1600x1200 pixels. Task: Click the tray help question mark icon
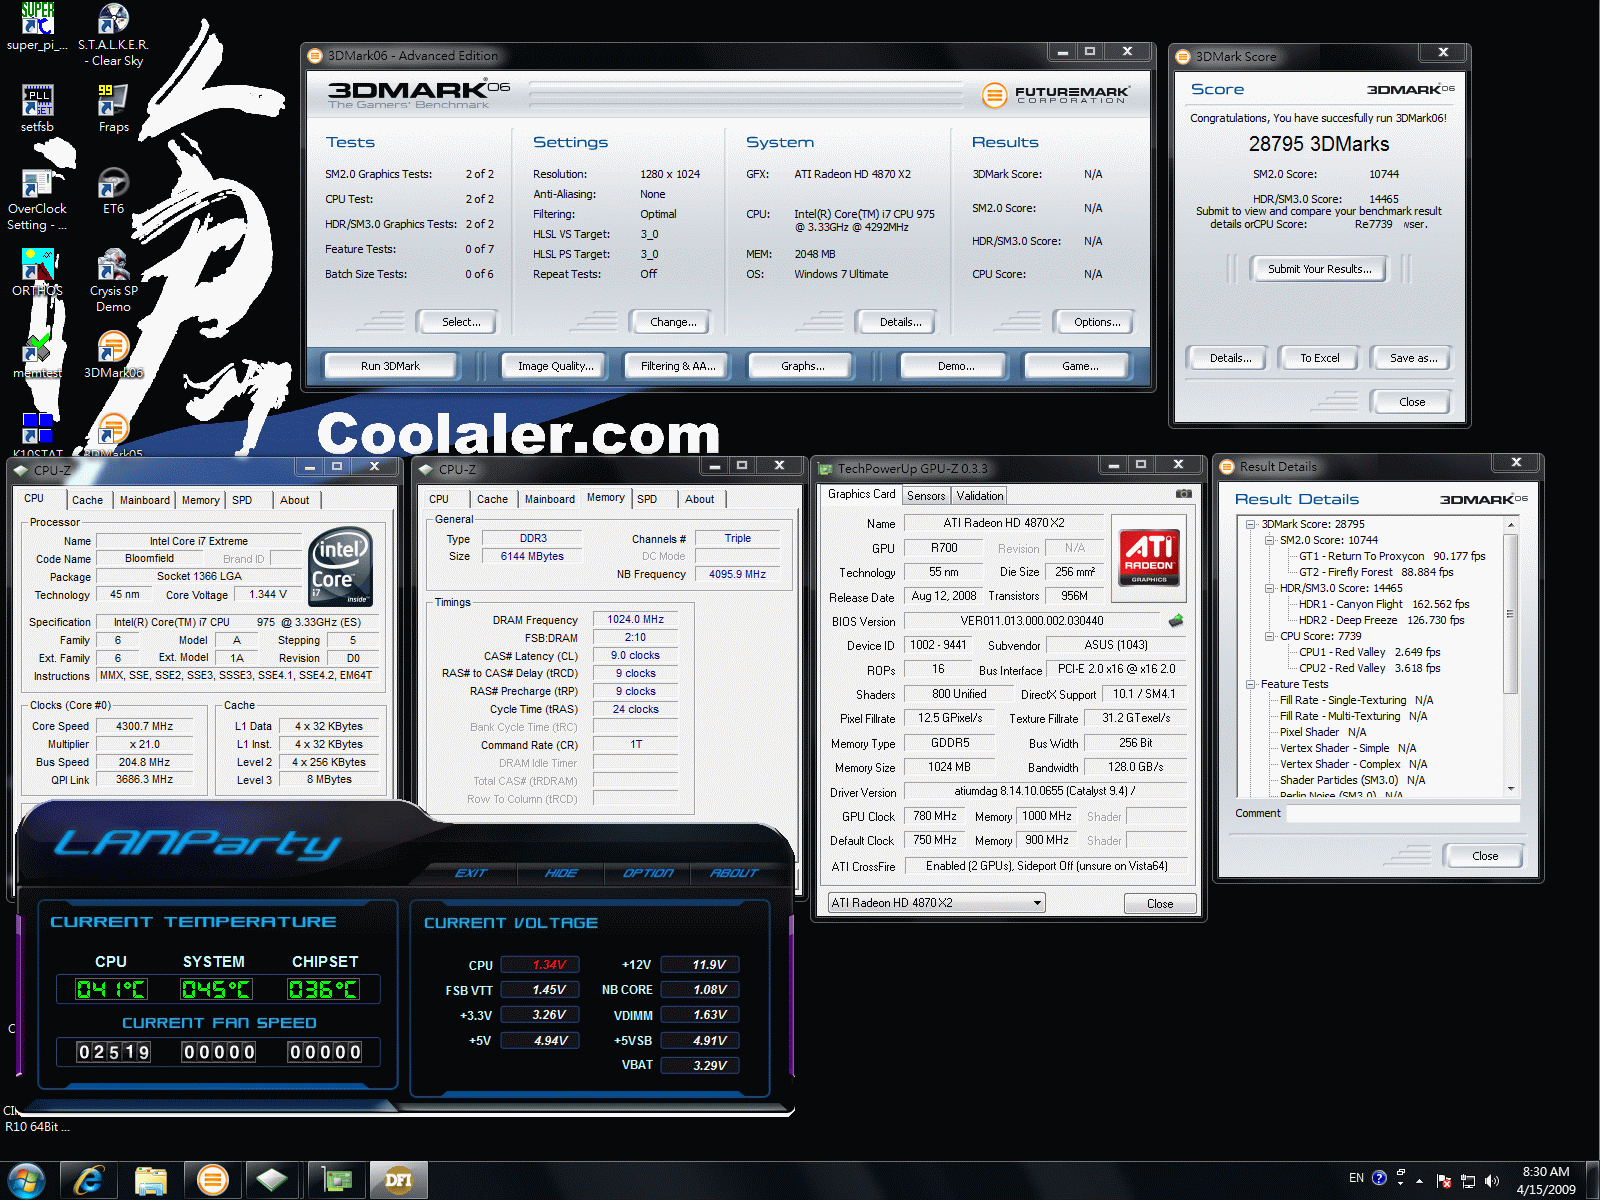click(1380, 1178)
